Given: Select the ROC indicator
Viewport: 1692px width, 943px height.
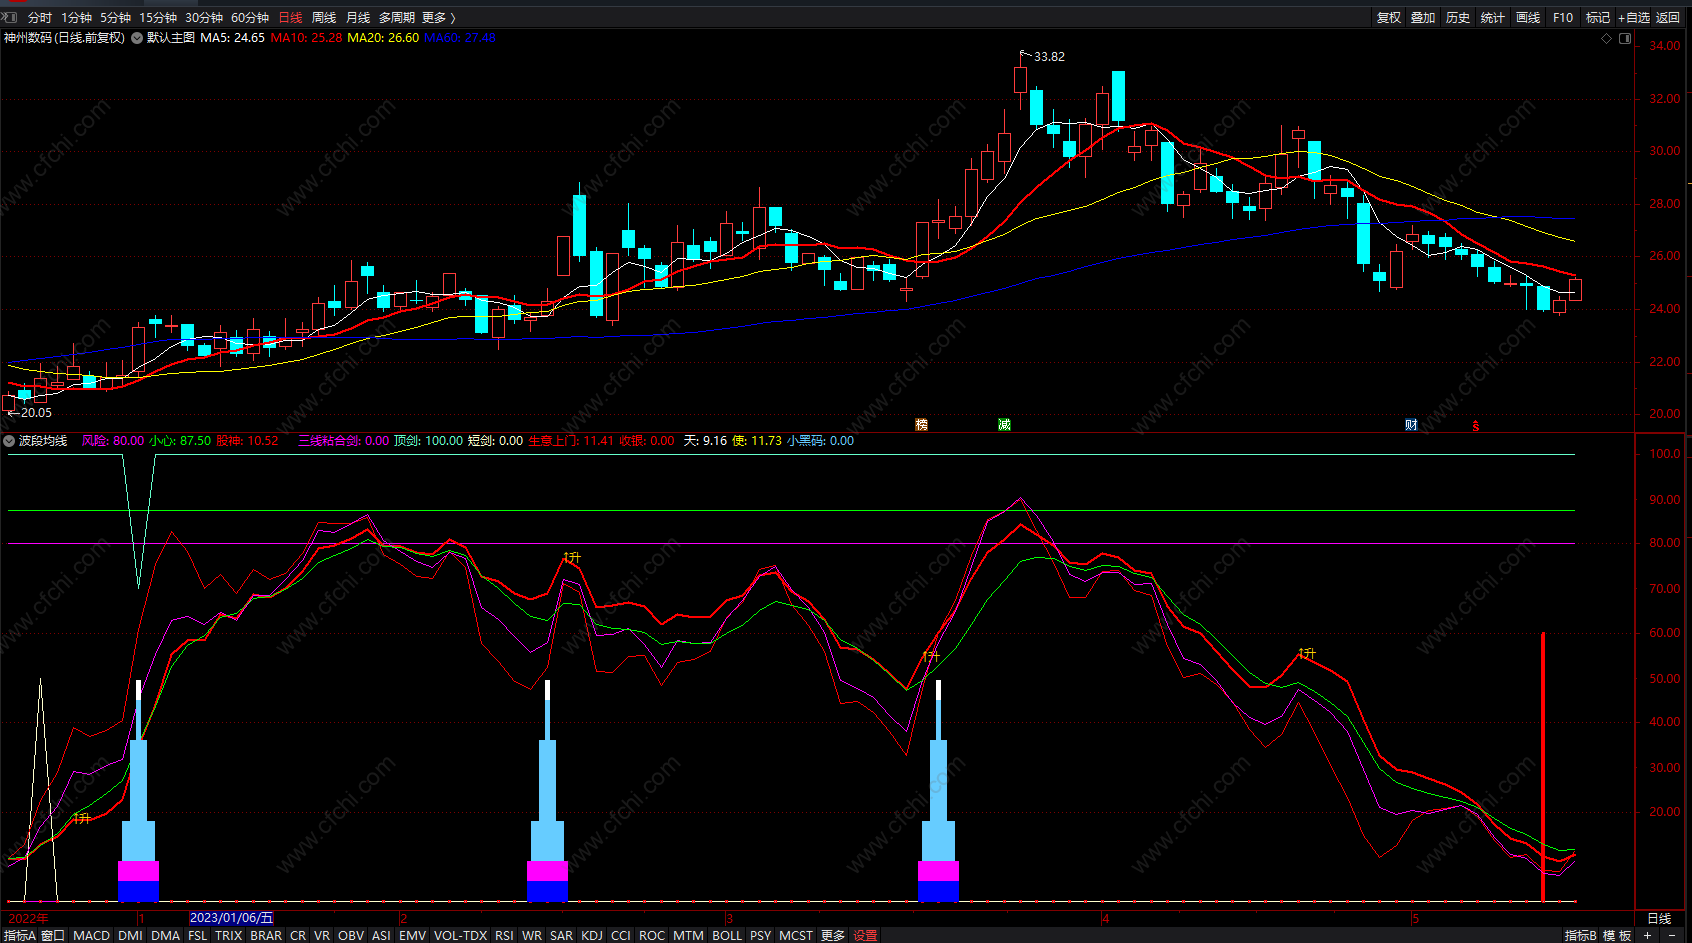Looking at the screenshot, I should (x=652, y=936).
